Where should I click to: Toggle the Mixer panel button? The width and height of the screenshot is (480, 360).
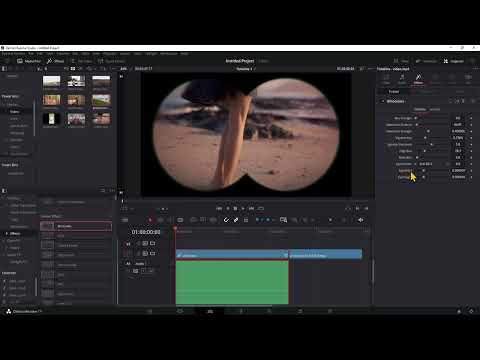[401, 61]
